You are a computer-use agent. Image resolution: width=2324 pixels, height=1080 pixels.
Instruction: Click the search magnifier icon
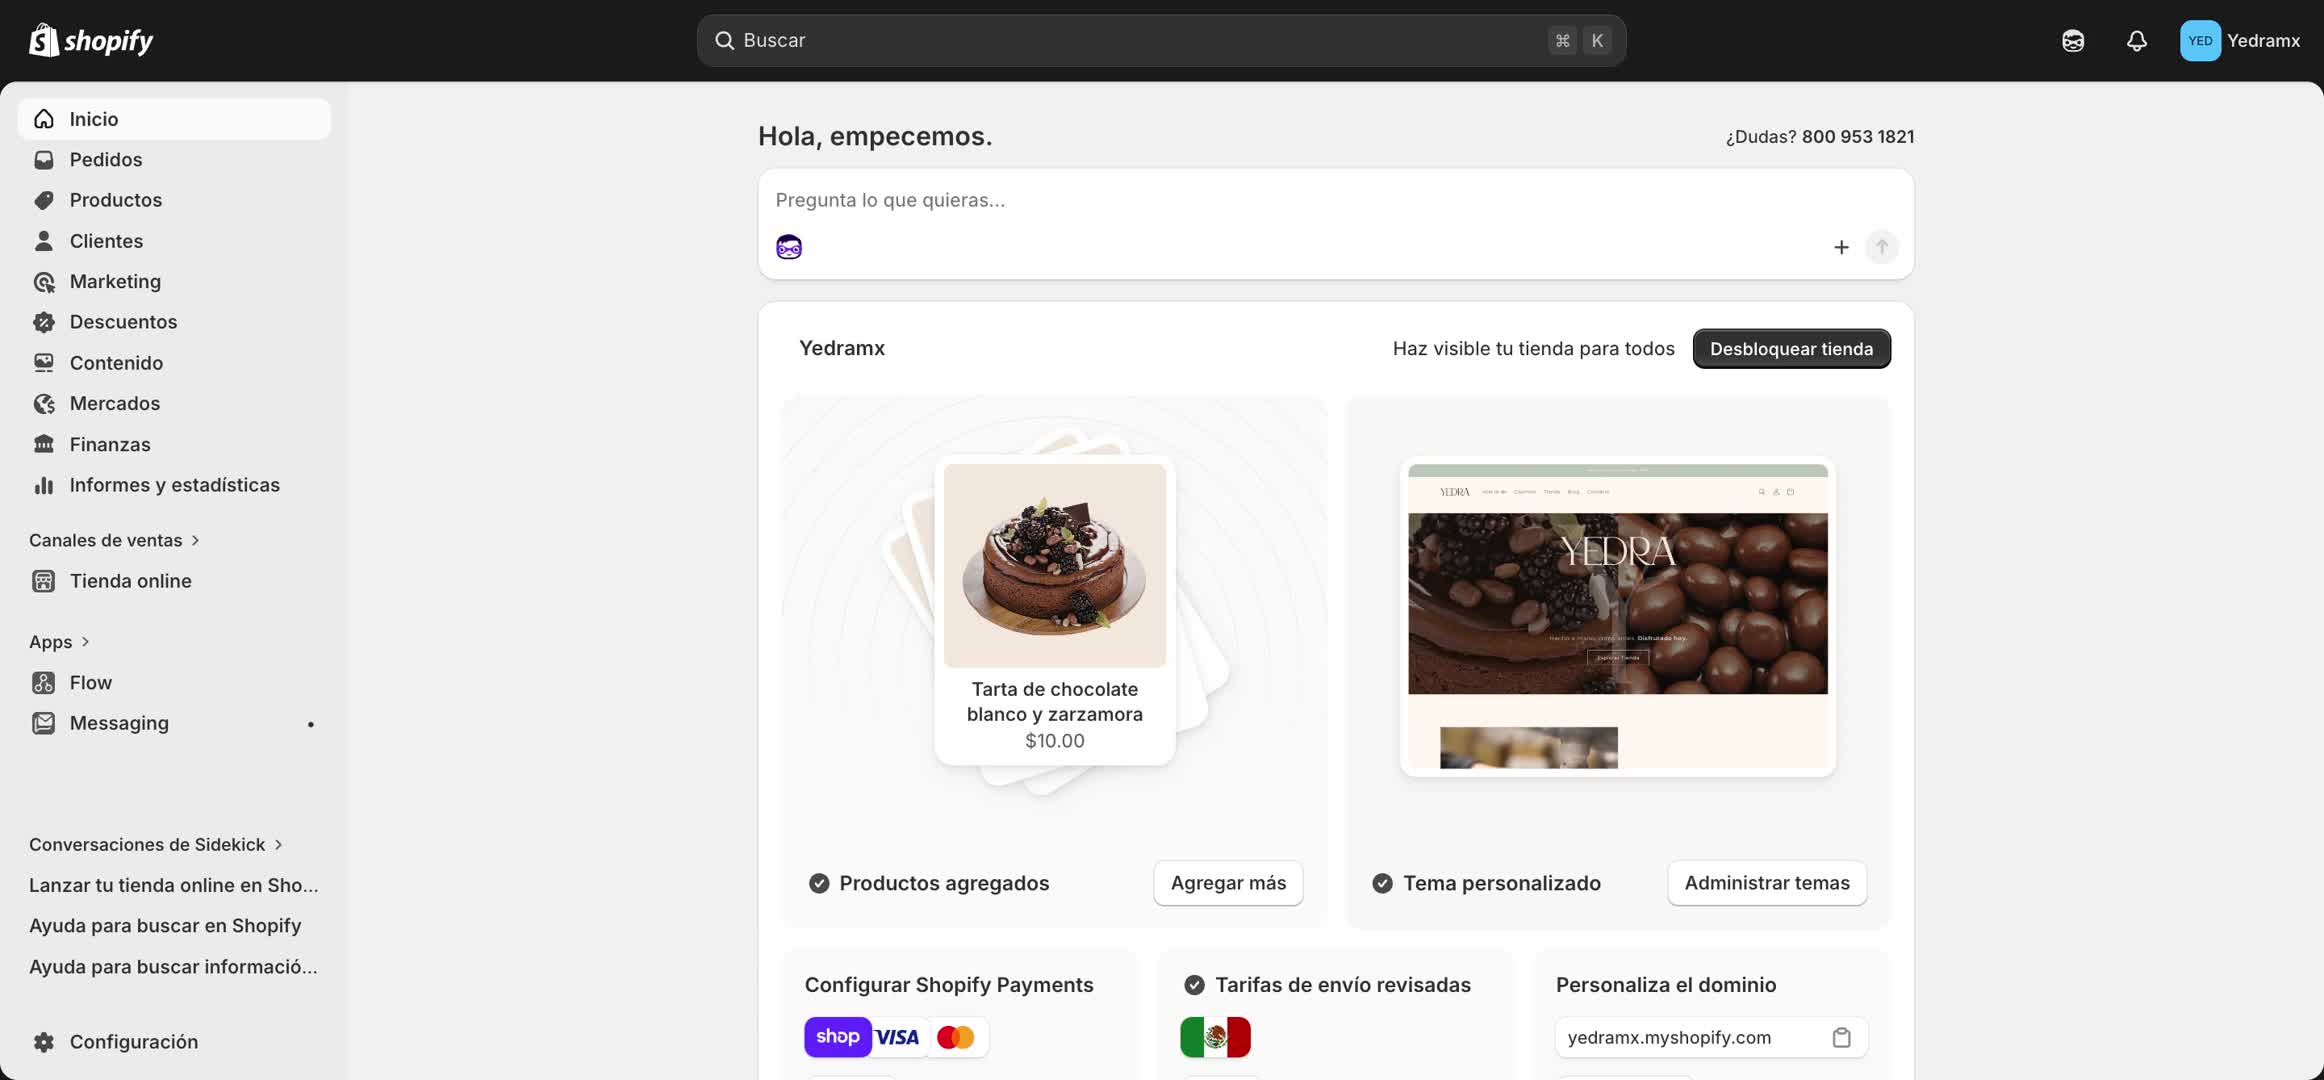[724, 41]
